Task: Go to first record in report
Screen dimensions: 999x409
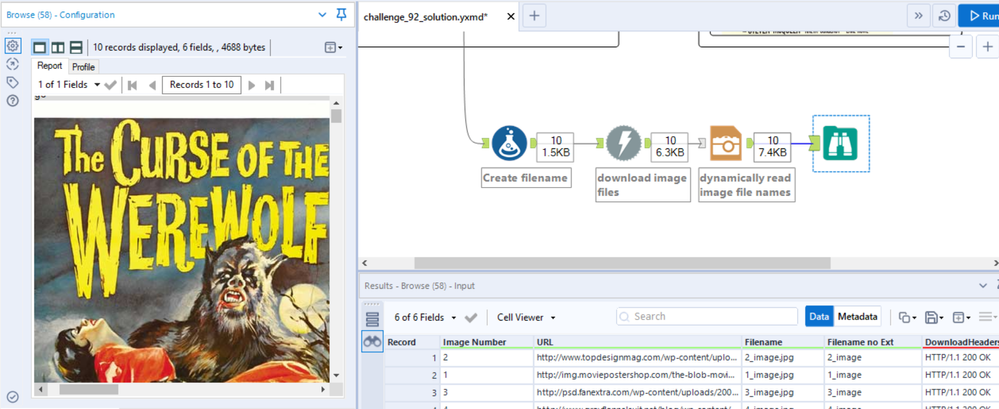Action: (133, 85)
